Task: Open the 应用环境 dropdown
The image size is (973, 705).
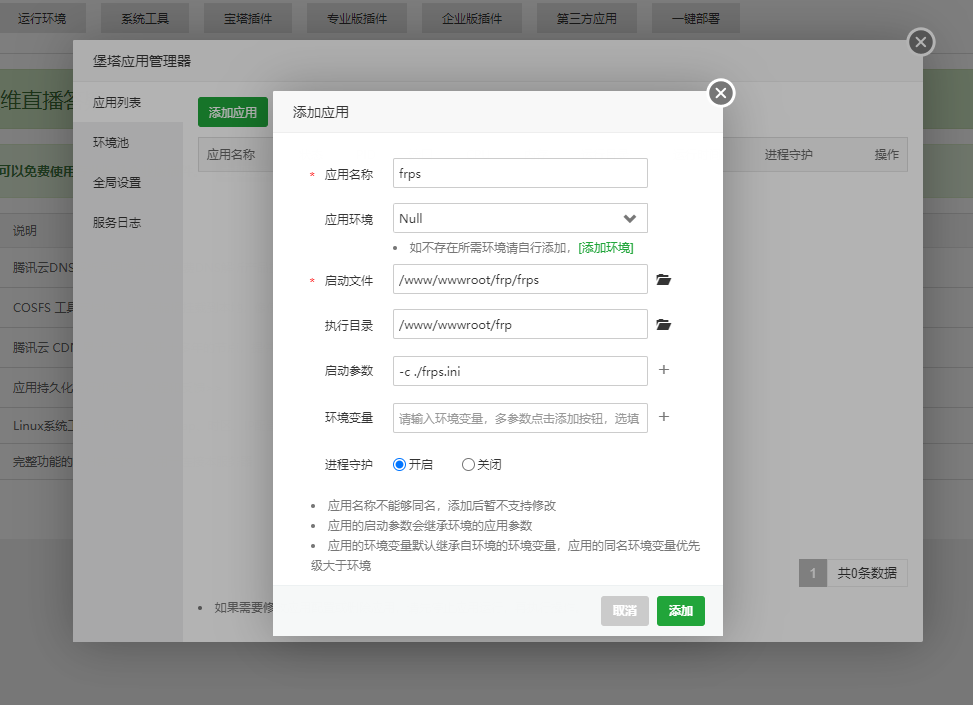Action: click(520, 219)
